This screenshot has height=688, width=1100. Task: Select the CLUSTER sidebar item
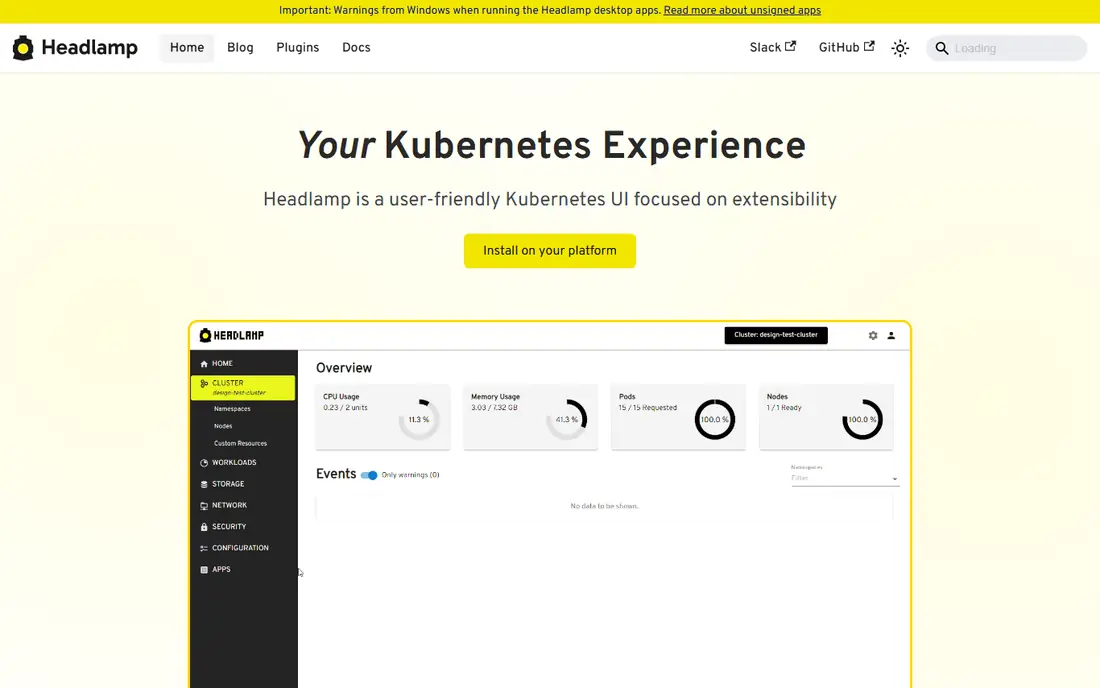click(243, 388)
